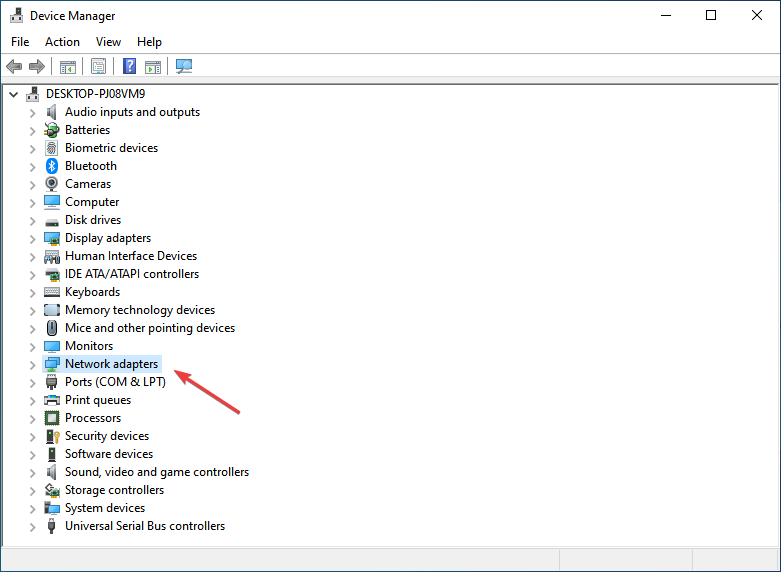Click the Forward arrow toolbar icon
This screenshot has width=781, height=572.
point(37,66)
